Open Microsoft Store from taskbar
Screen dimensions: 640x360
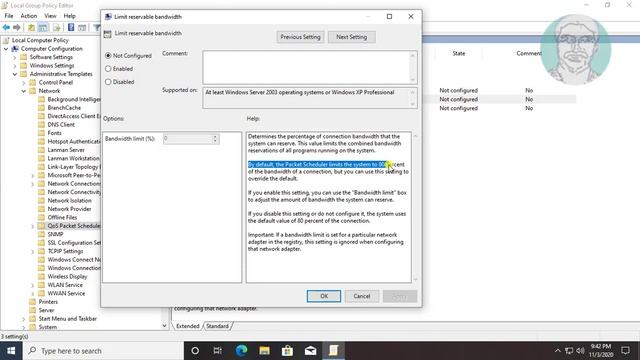pos(287,351)
